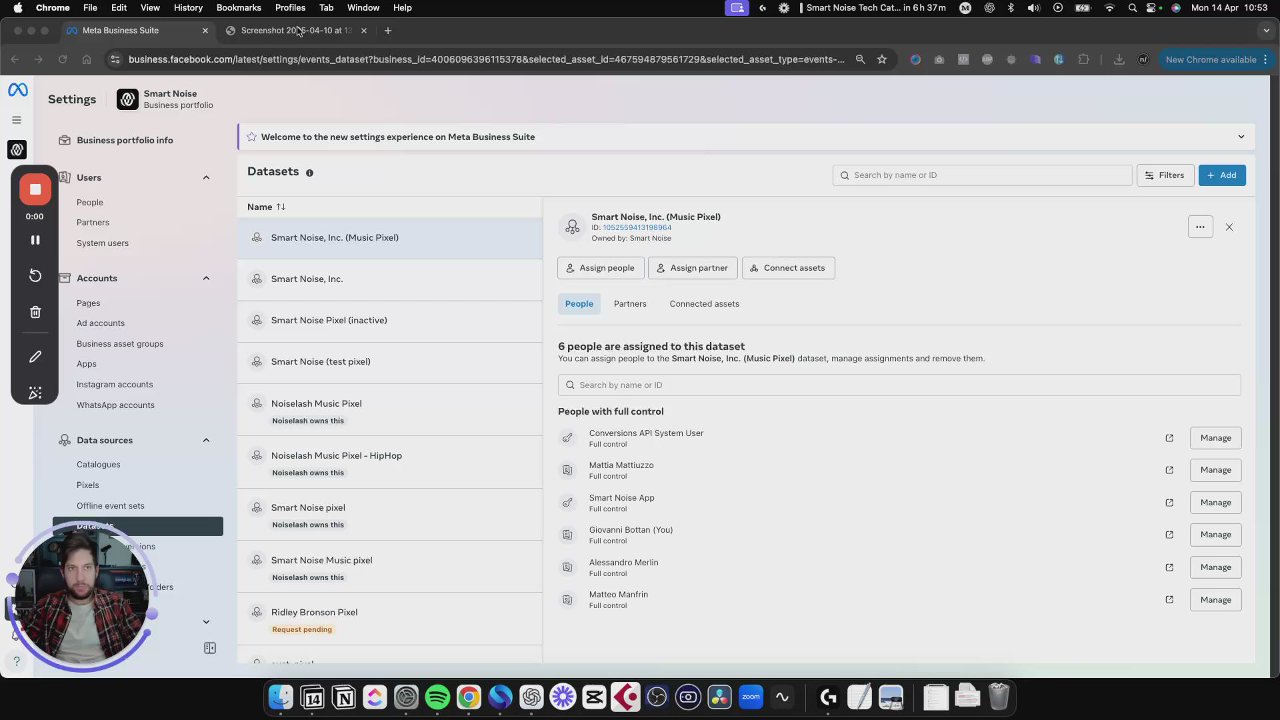Image resolution: width=1280 pixels, height=720 pixels.
Task: Collapse the Accounts section
Action: click(x=206, y=278)
